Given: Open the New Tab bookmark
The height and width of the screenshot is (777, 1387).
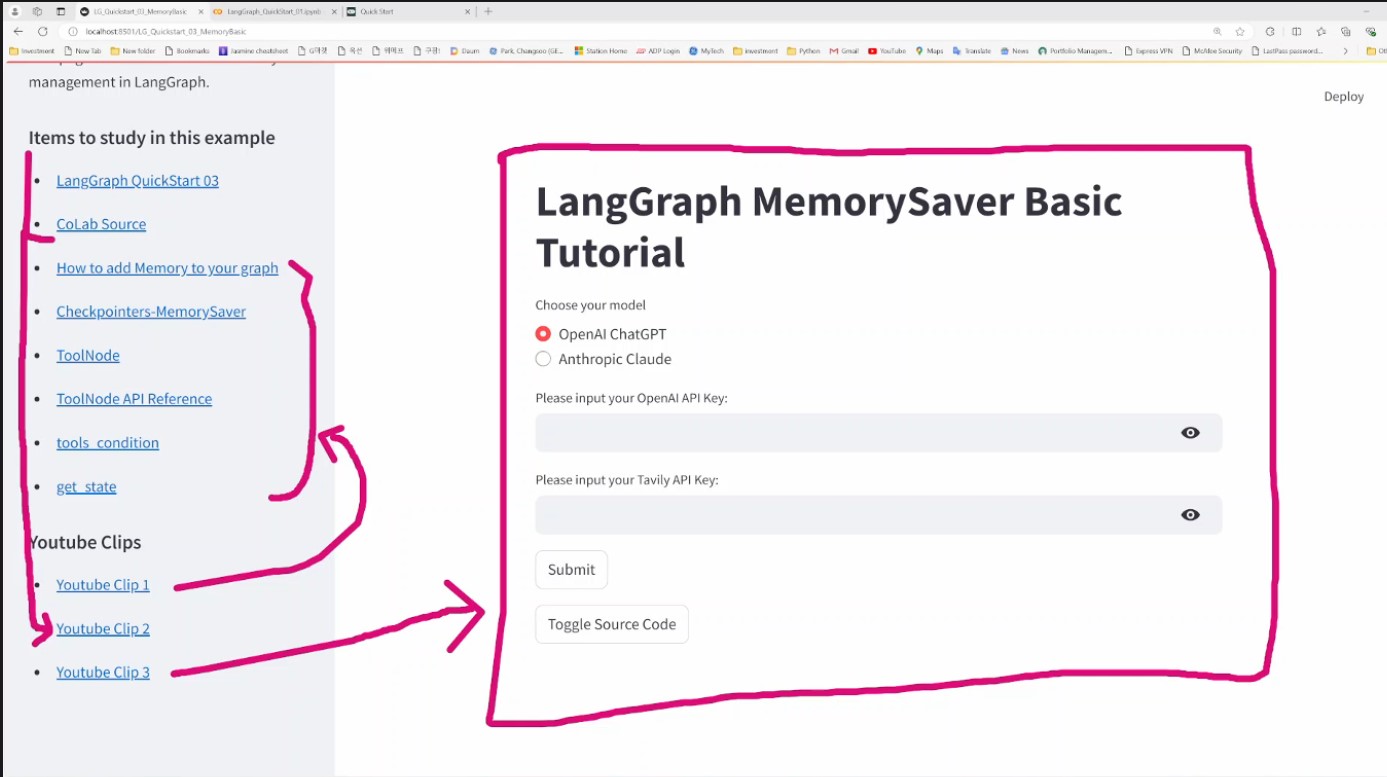Looking at the screenshot, I should coord(82,50).
